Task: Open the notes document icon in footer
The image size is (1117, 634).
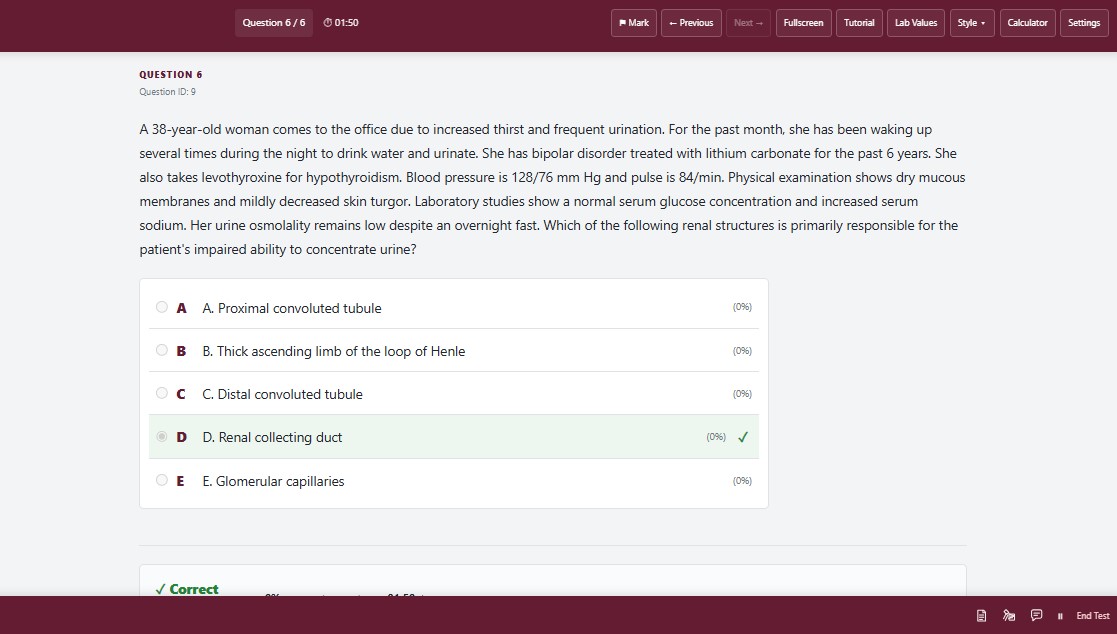Action: [981, 615]
